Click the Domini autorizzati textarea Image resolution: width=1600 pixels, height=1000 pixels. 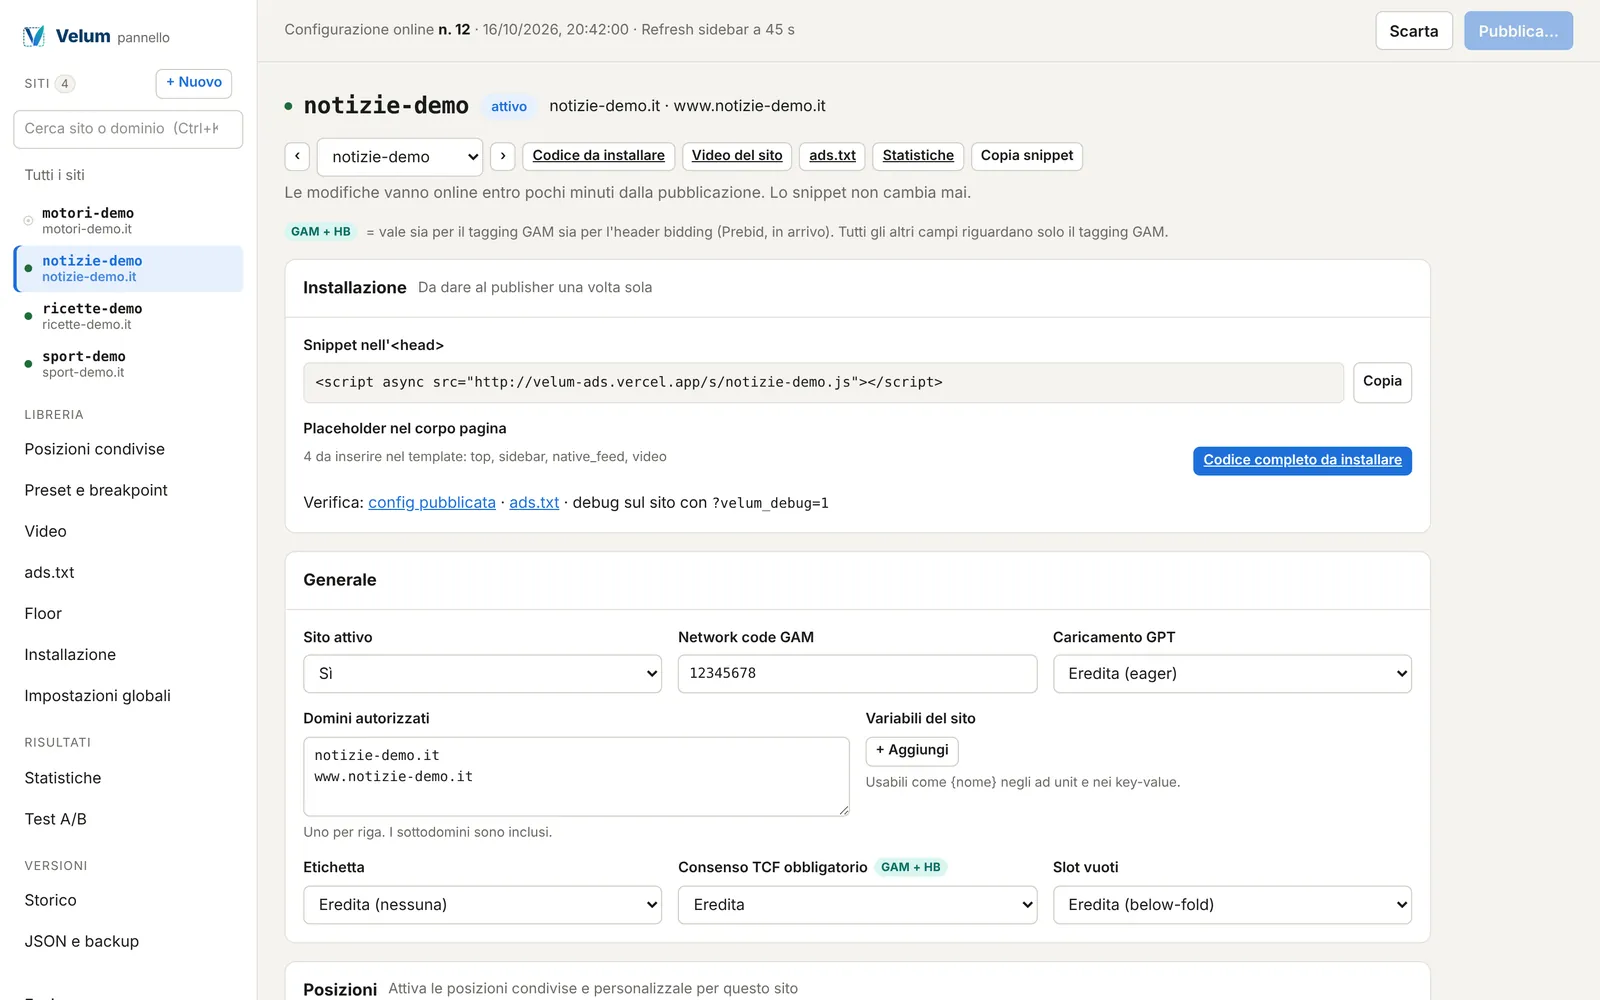(x=576, y=777)
